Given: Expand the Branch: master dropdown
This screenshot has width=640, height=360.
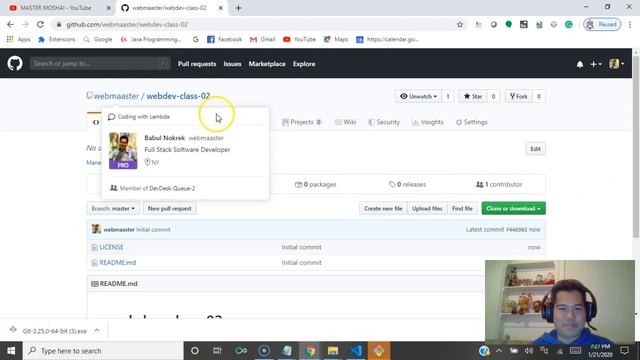Looking at the screenshot, I should (113, 209).
